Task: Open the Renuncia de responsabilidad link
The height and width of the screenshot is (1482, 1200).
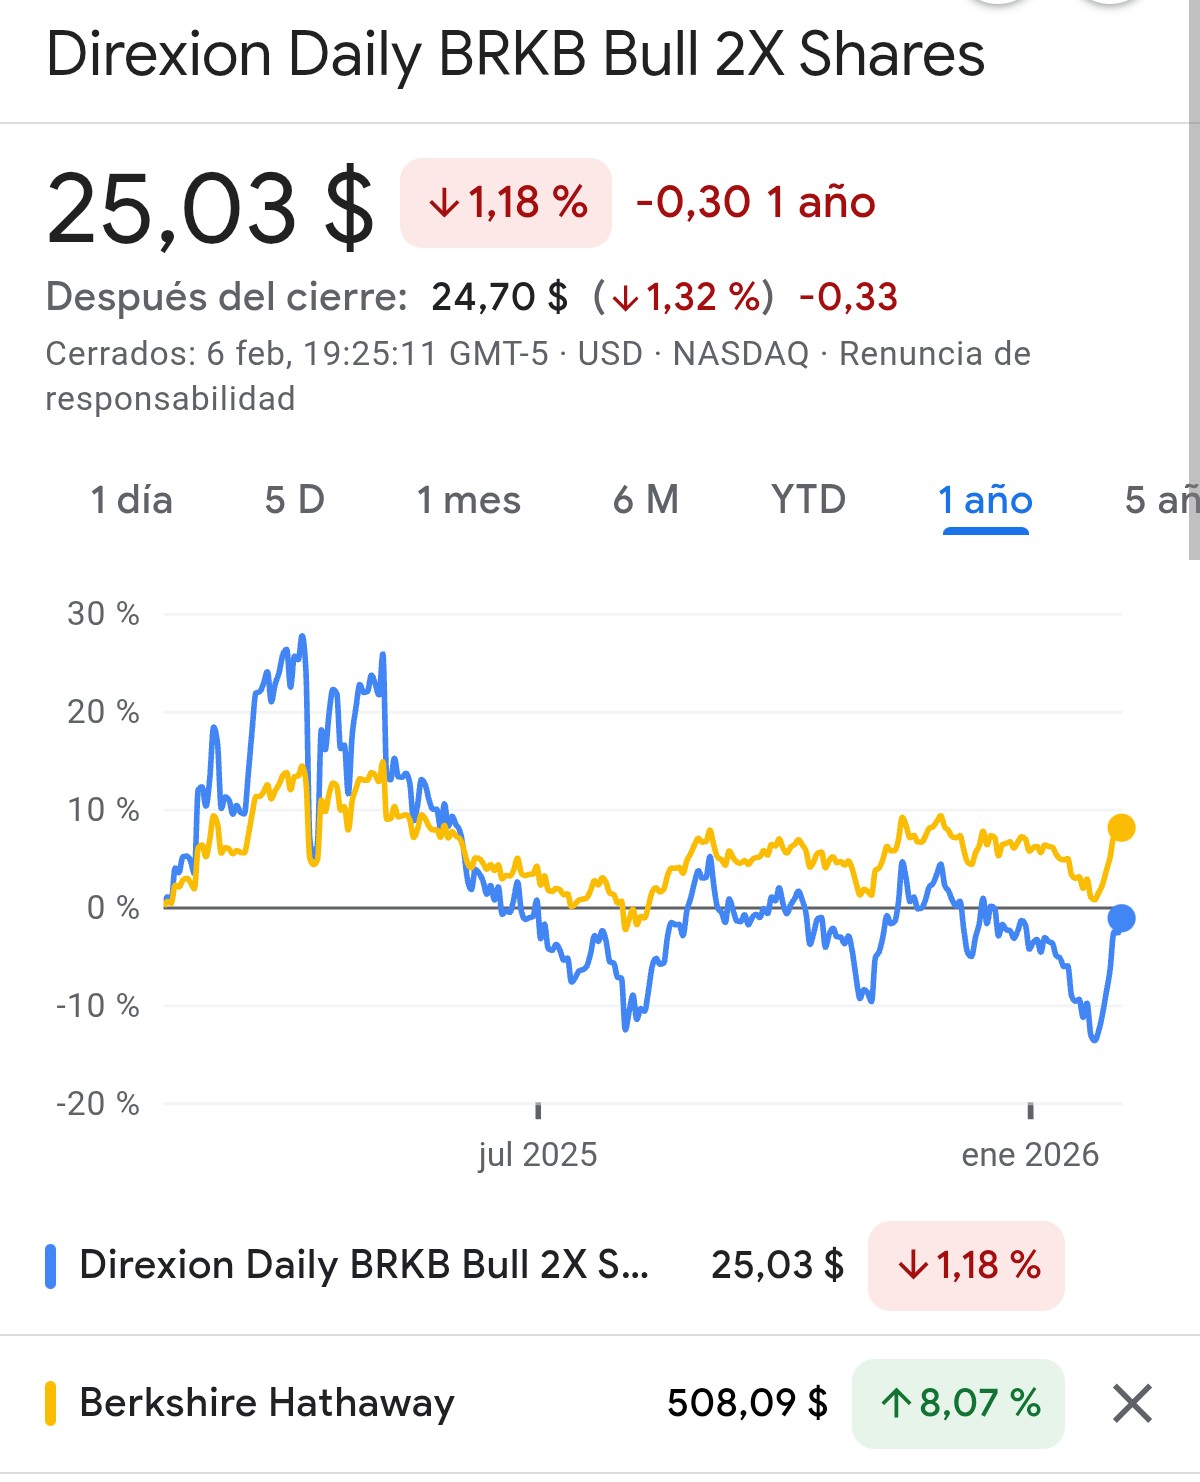Action: point(934,354)
